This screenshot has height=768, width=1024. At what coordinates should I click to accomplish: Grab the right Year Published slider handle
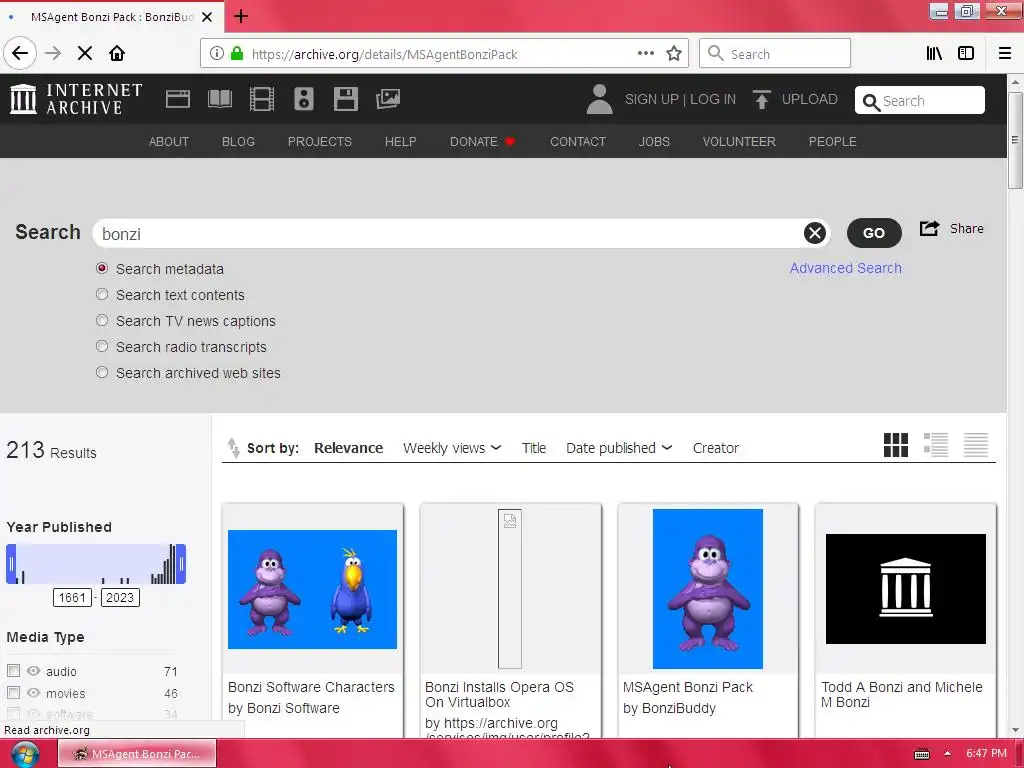(181, 564)
